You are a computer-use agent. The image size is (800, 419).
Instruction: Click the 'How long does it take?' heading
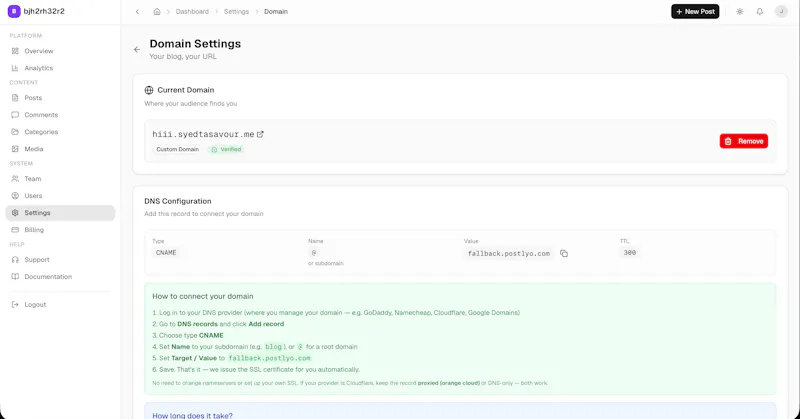(192, 415)
